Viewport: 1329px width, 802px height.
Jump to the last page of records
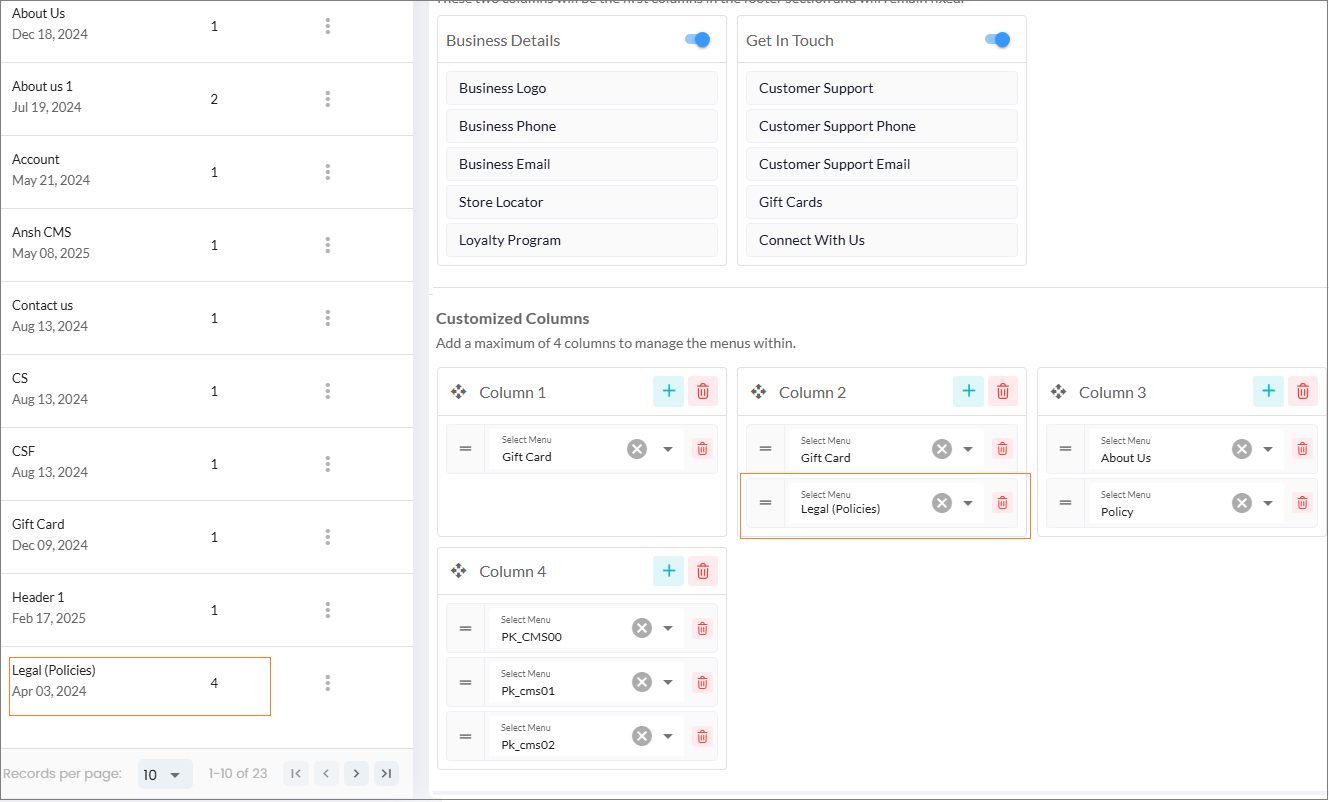(x=386, y=773)
